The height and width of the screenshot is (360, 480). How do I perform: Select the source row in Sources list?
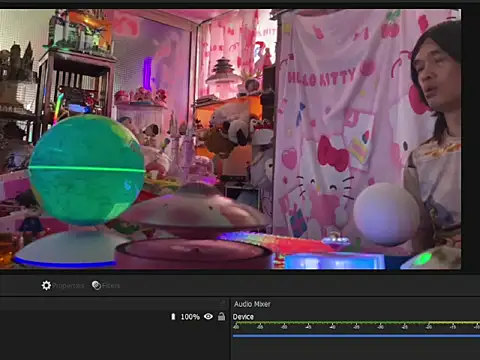pyautogui.click(x=114, y=317)
